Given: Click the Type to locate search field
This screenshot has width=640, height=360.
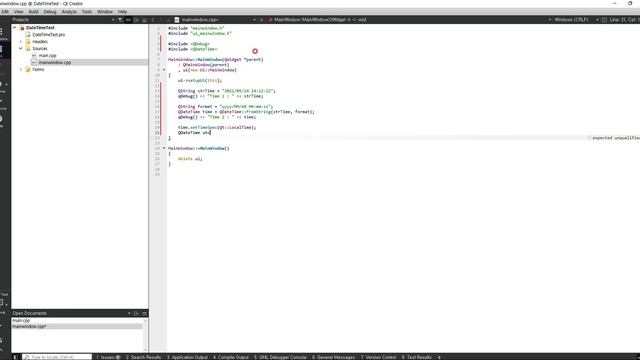Looking at the screenshot, I should [x=57, y=357].
